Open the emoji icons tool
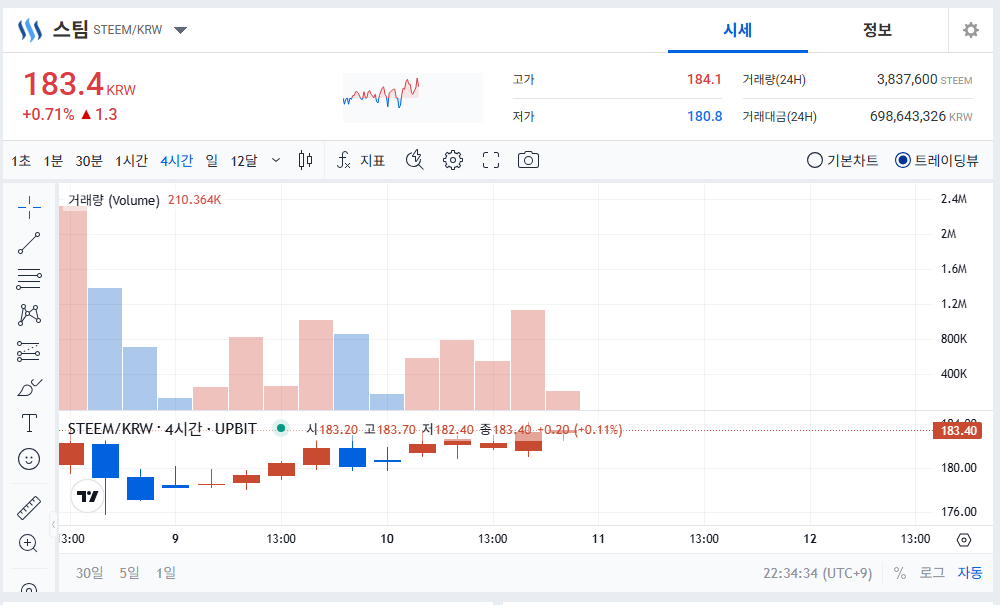This screenshot has width=1000, height=605. pos(29,459)
